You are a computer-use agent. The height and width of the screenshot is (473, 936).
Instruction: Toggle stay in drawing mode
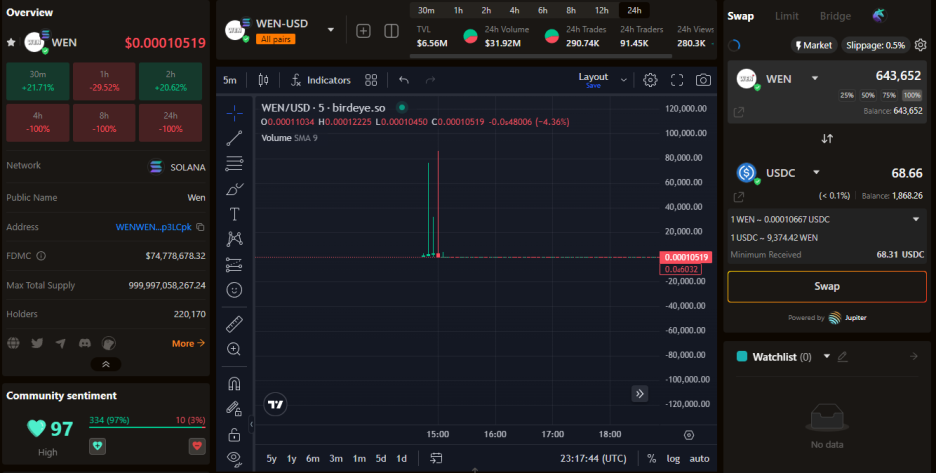click(235, 408)
